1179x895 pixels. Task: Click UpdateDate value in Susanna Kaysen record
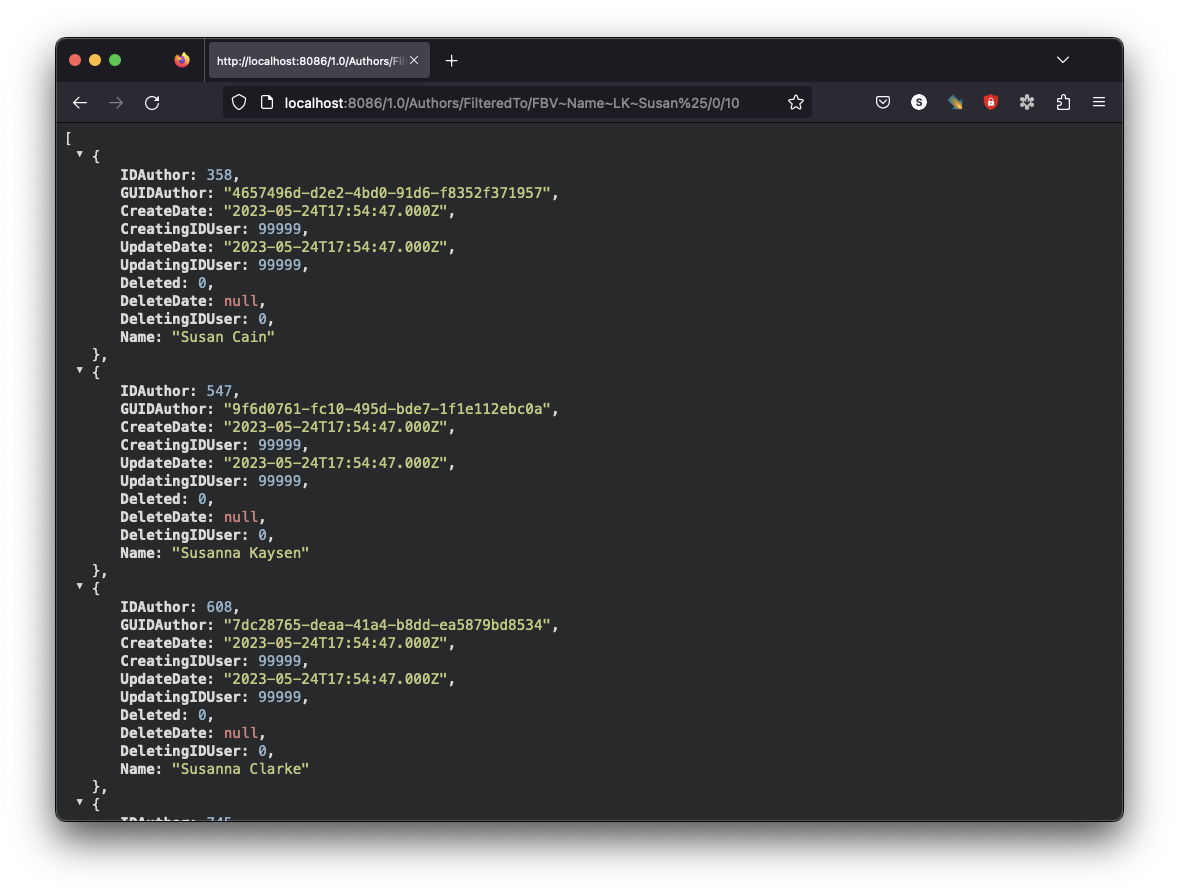[x=335, y=463]
